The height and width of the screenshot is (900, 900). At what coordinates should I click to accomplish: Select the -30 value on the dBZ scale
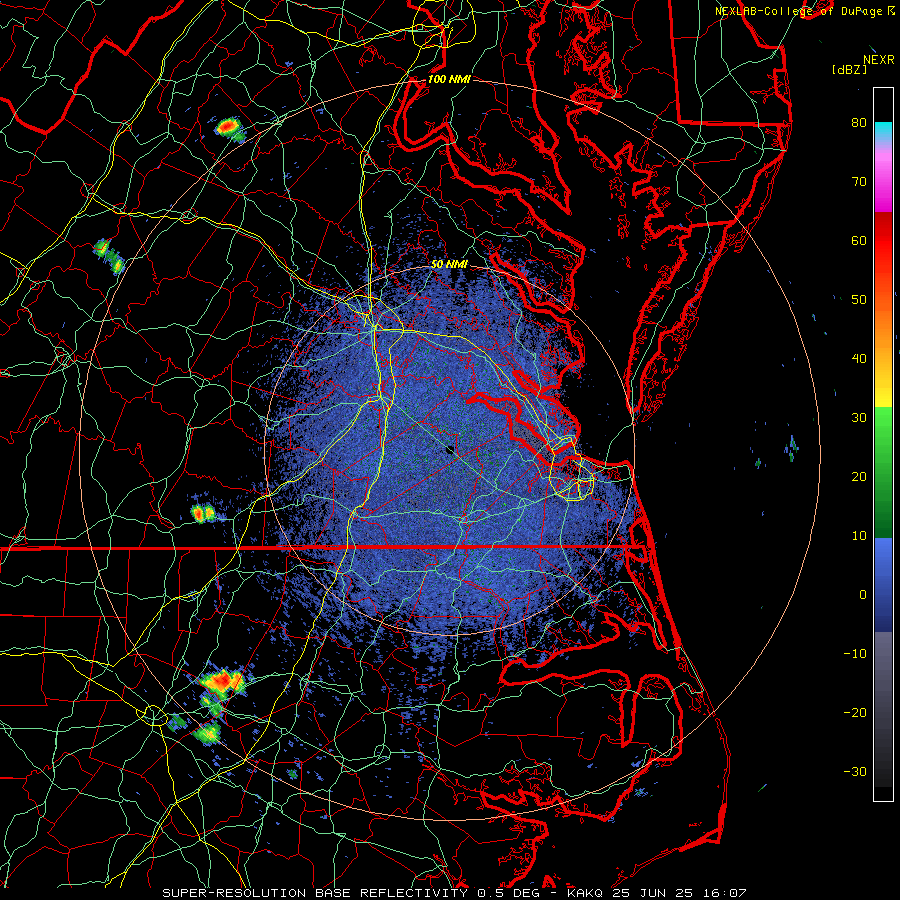(855, 771)
